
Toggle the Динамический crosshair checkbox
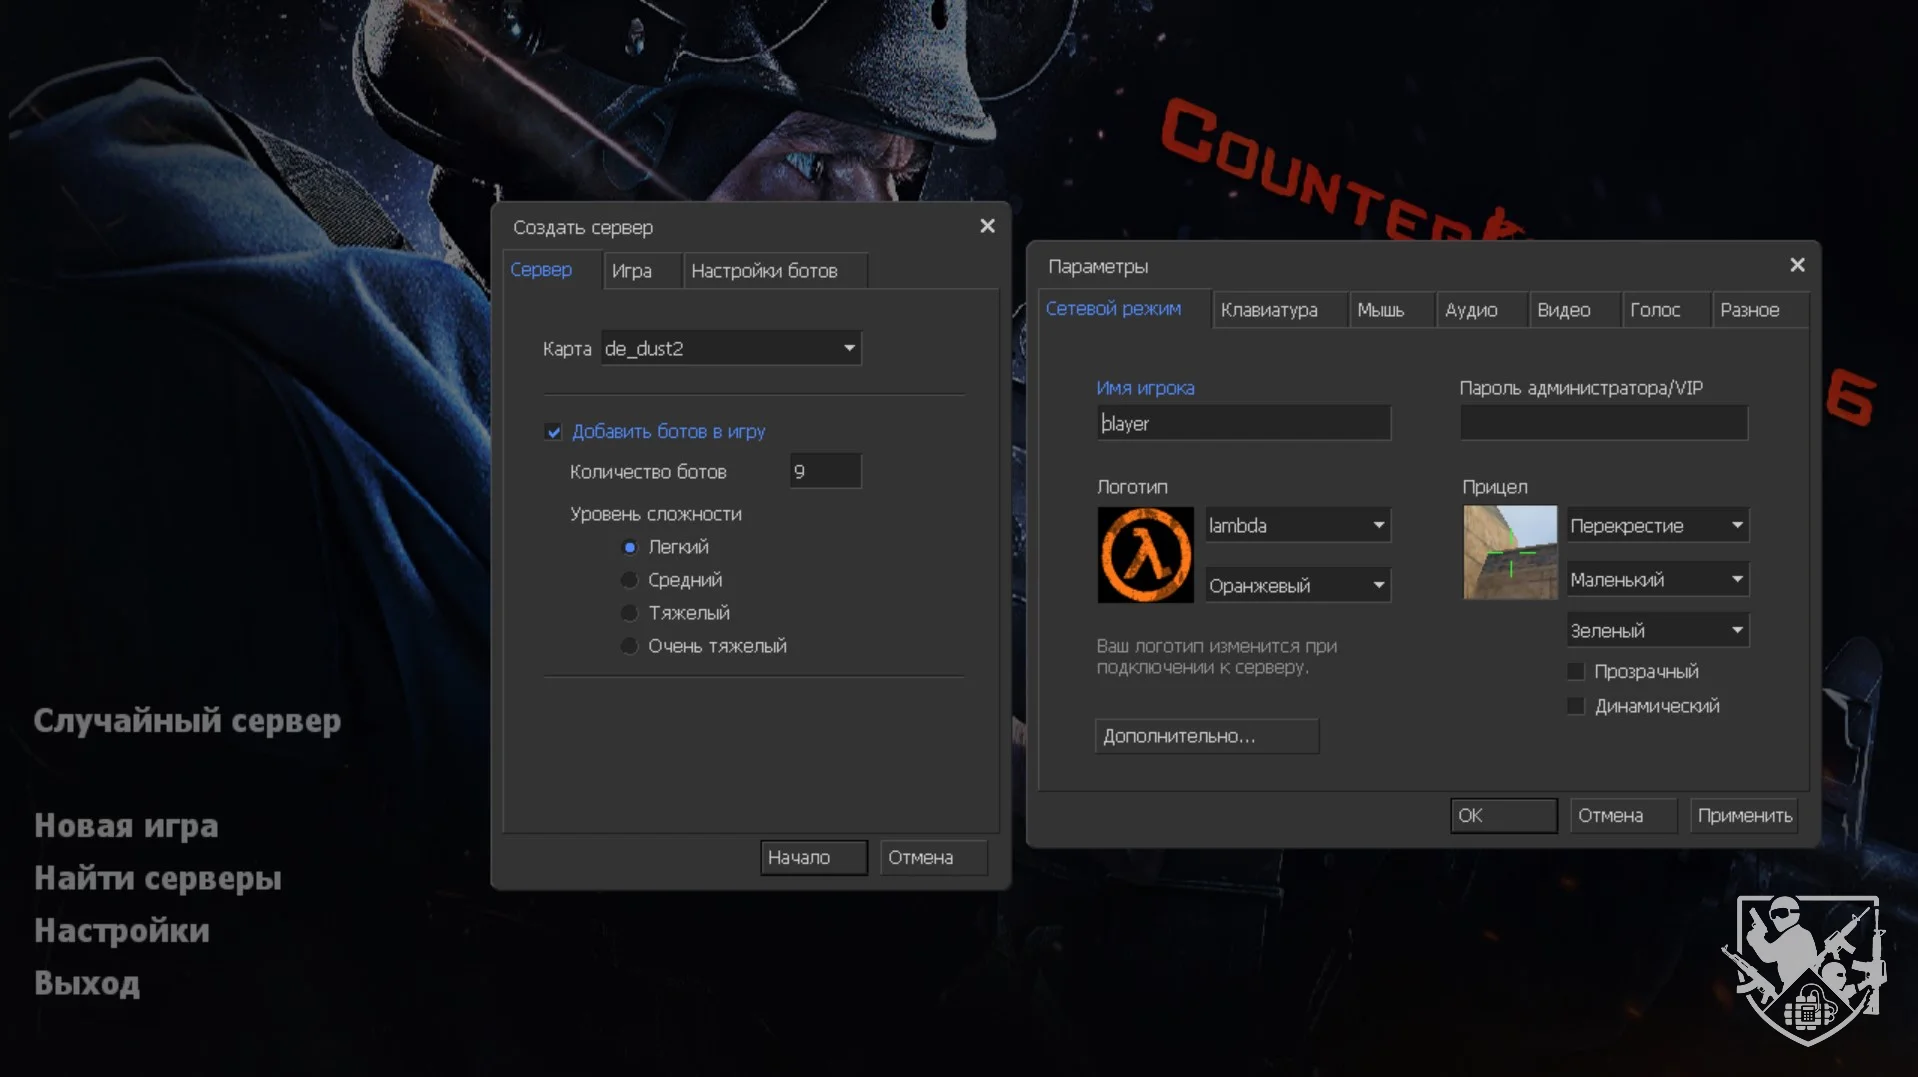(x=1576, y=706)
